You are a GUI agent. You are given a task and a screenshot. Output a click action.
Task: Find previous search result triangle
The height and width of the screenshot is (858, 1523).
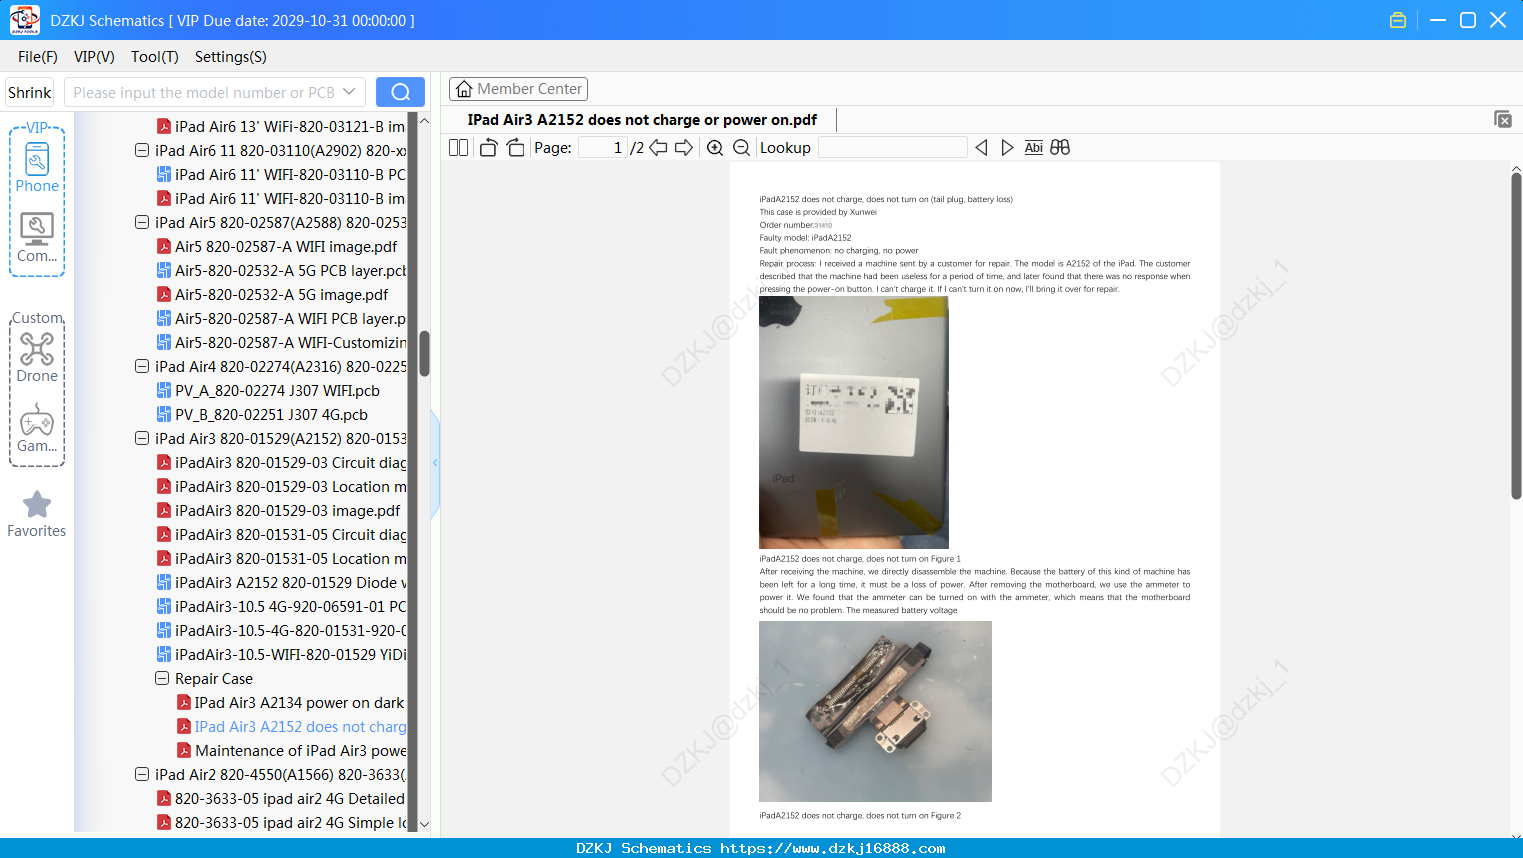pos(981,147)
